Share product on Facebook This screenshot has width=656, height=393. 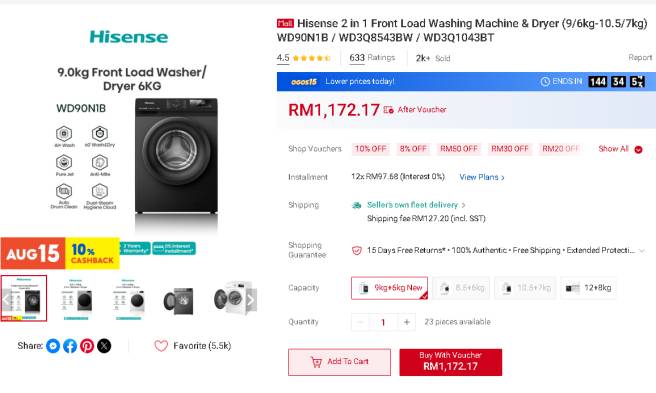point(70,346)
